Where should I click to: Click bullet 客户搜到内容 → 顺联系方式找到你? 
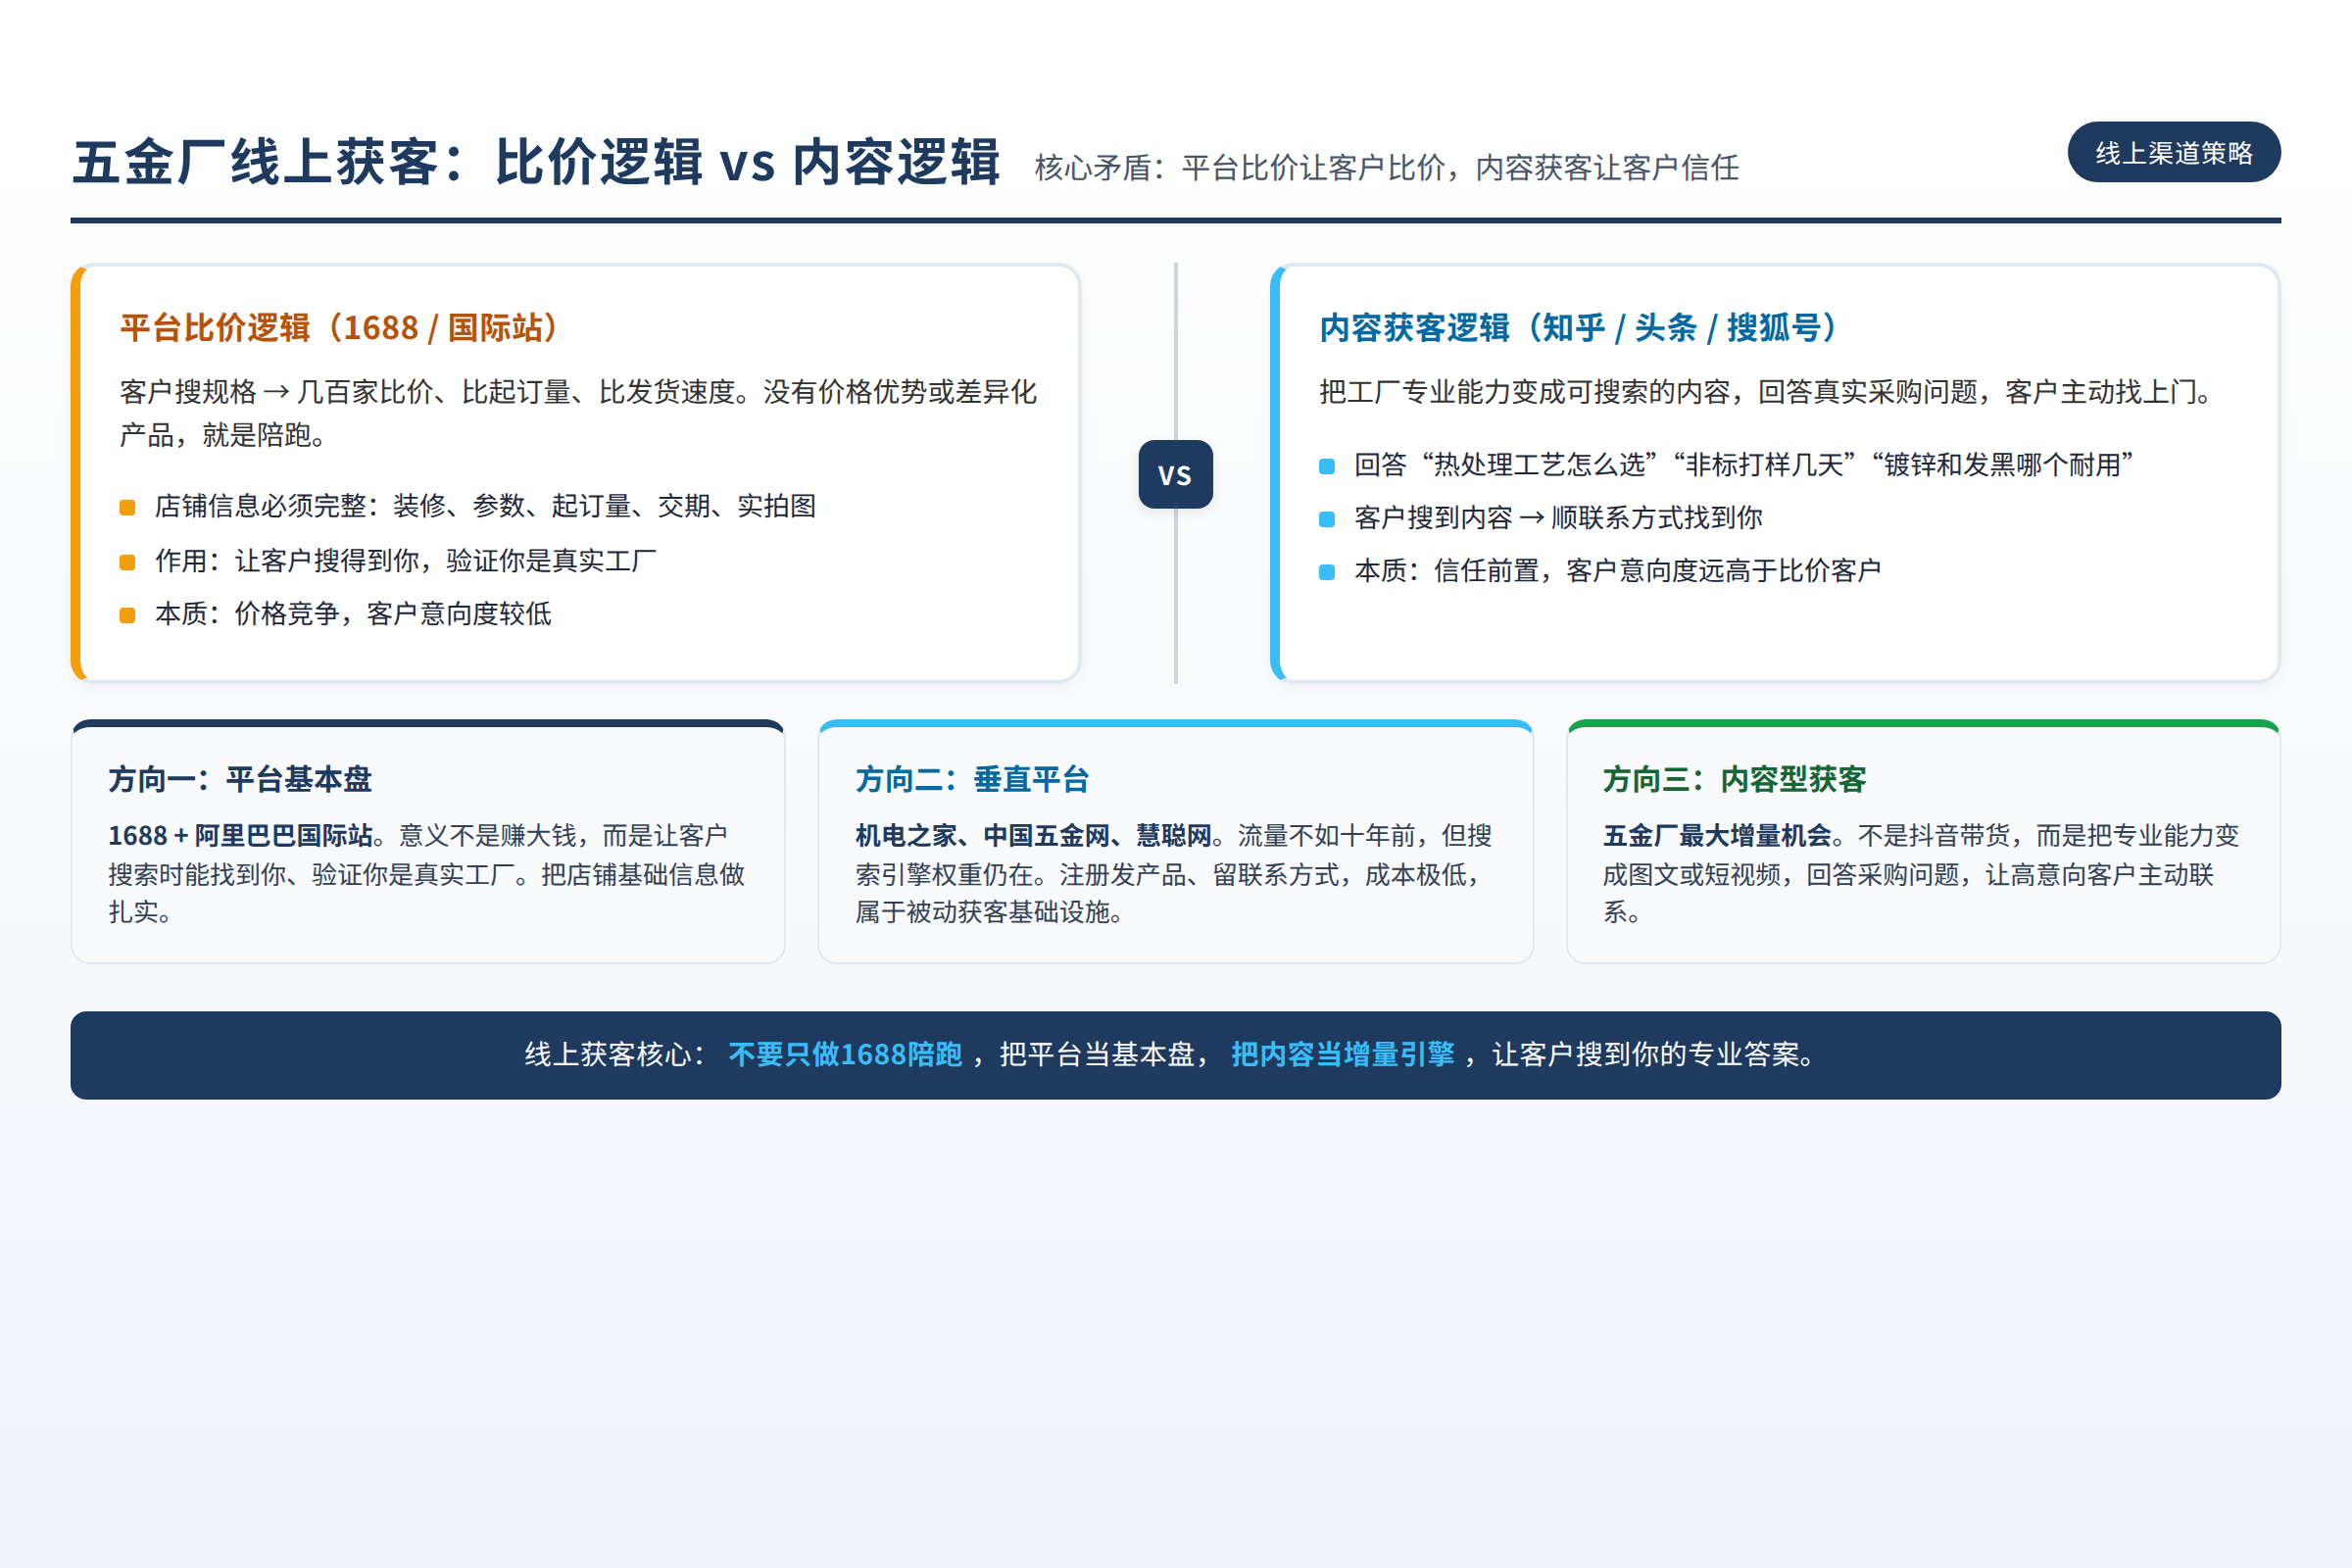(1558, 517)
